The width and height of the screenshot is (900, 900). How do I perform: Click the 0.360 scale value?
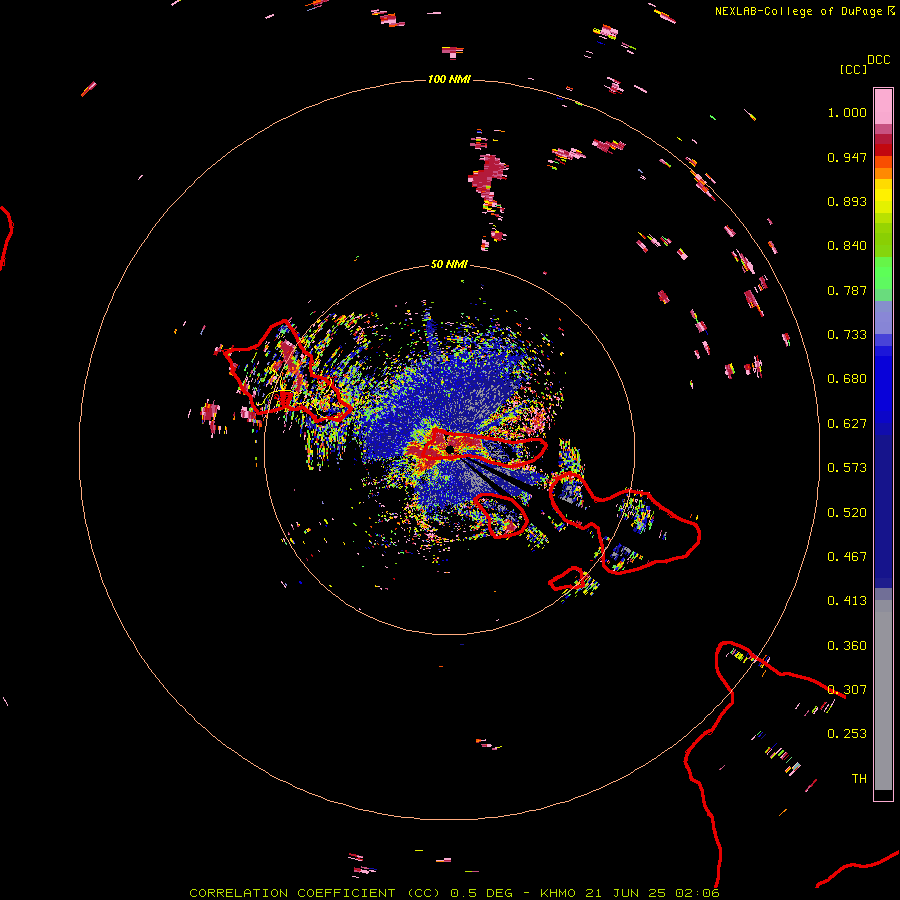[x=847, y=646]
